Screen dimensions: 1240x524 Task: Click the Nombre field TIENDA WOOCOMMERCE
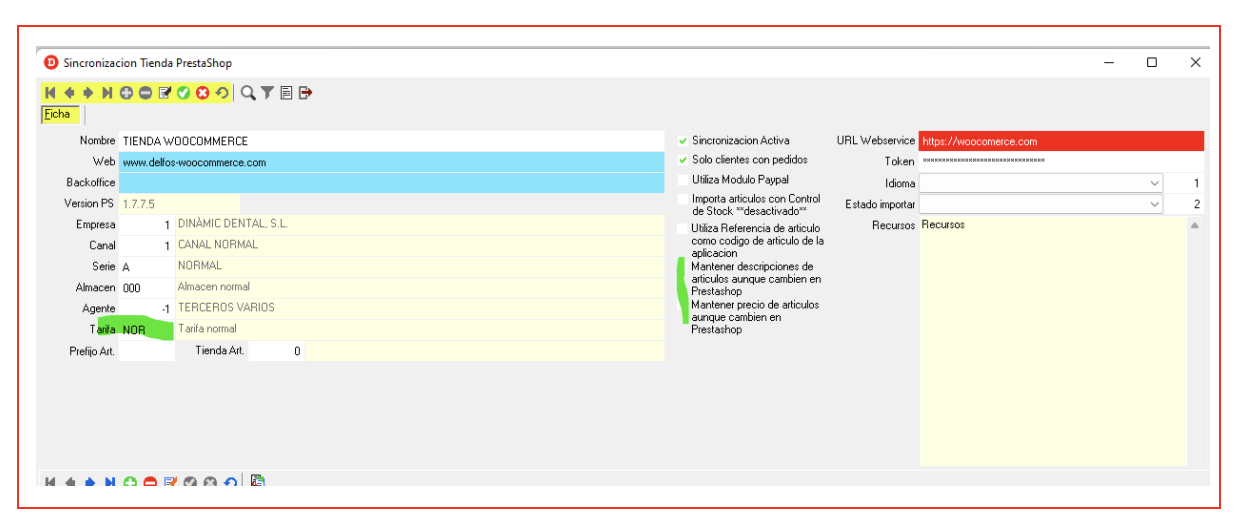(391, 141)
